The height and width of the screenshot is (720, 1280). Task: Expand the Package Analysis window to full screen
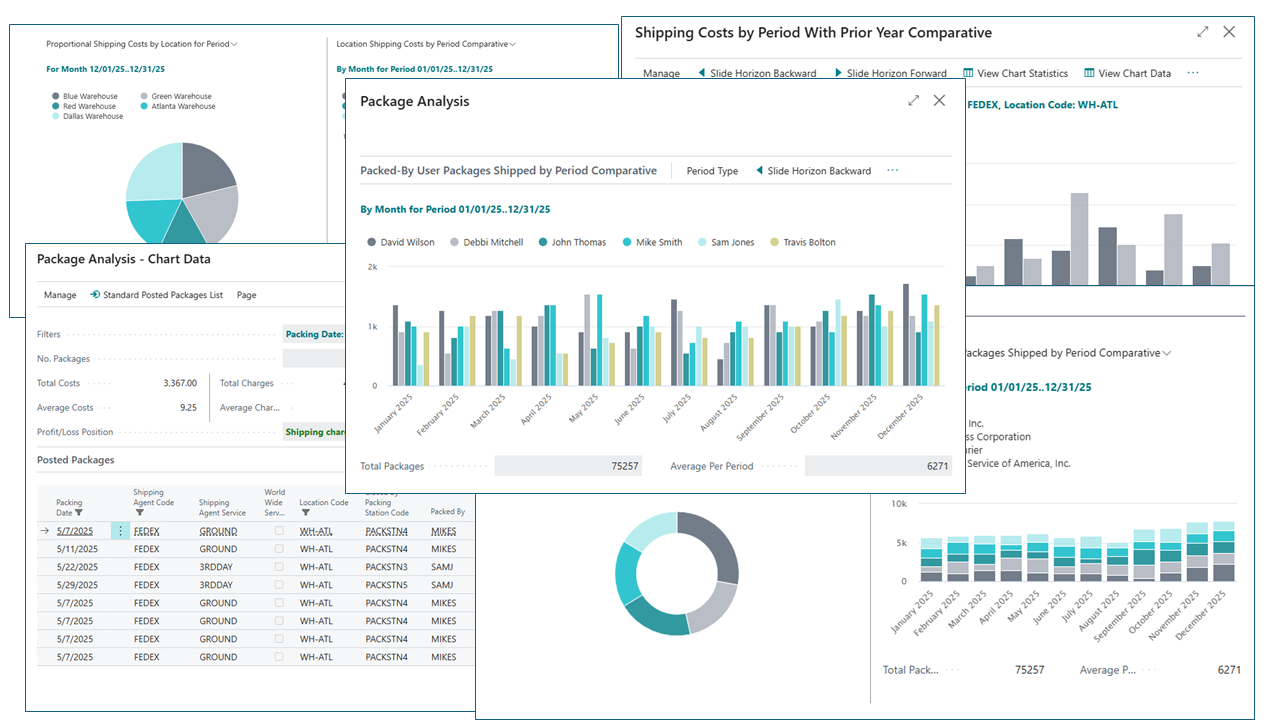click(x=913, y=100)
